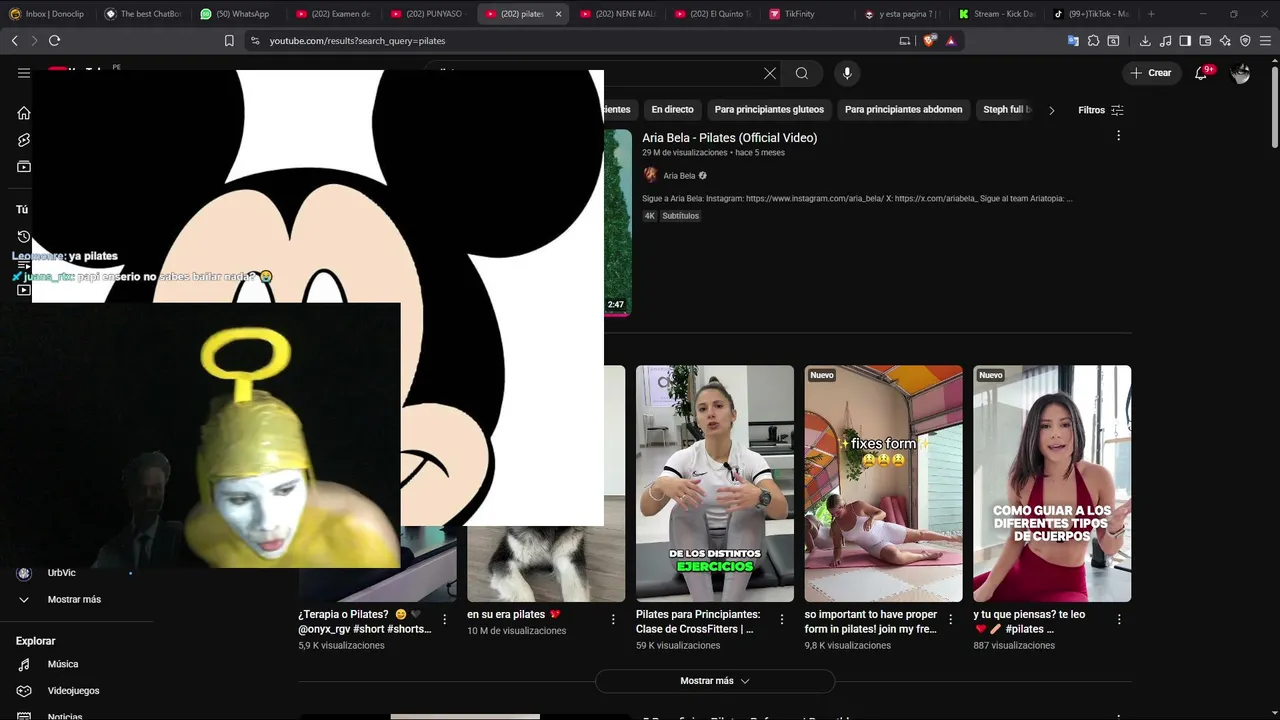Open a new browser tab
1280x720 pixels.
click(x=1151, y=14)
